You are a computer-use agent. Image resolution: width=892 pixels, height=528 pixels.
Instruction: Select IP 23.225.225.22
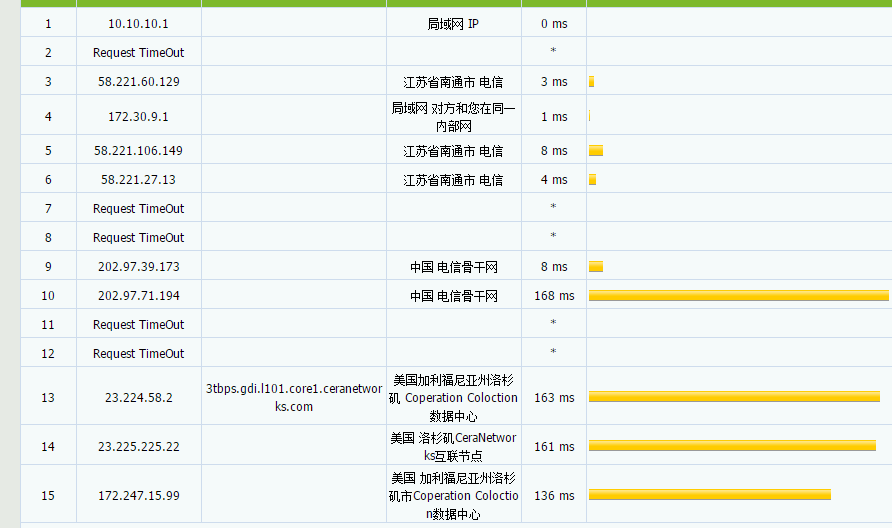(x=138, y=447)
